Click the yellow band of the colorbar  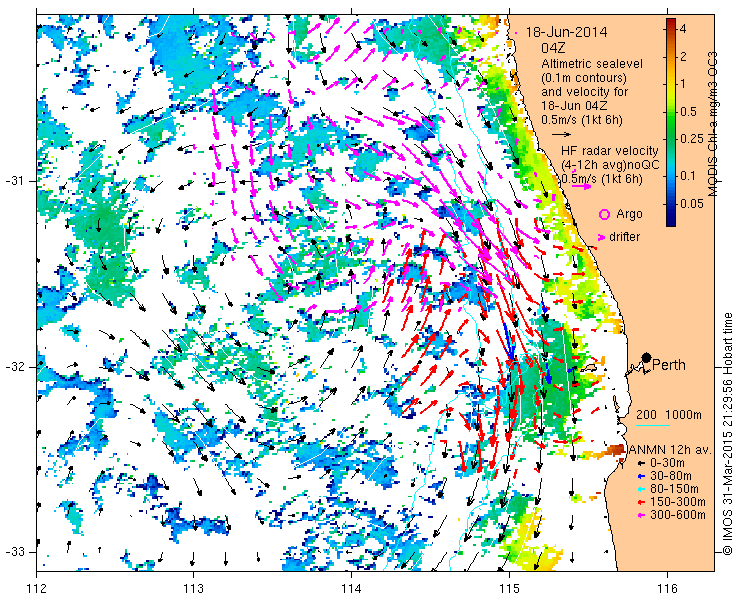tap(671, 85)
